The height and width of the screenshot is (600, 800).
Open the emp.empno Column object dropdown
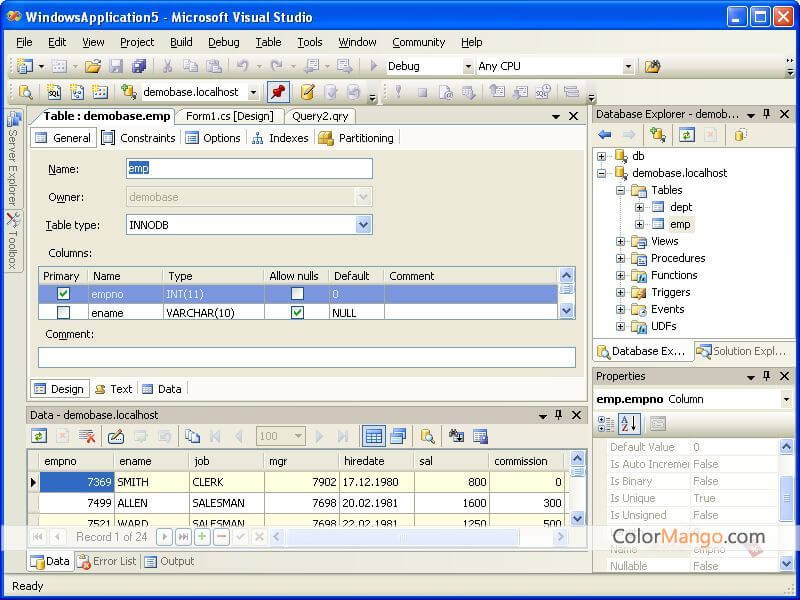tap(786, 399)
